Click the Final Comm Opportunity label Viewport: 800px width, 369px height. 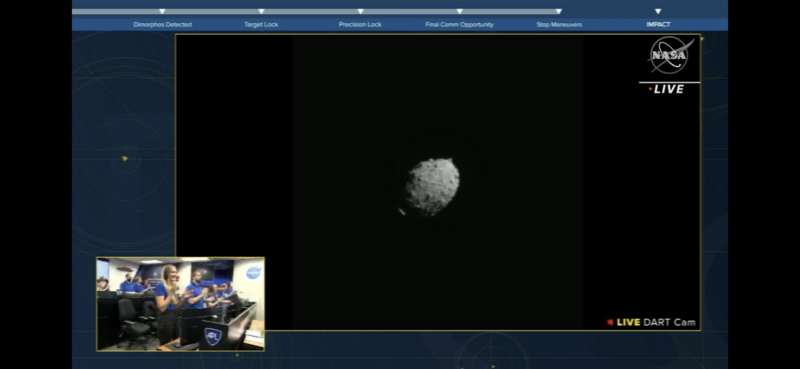[x=459, y=24]
